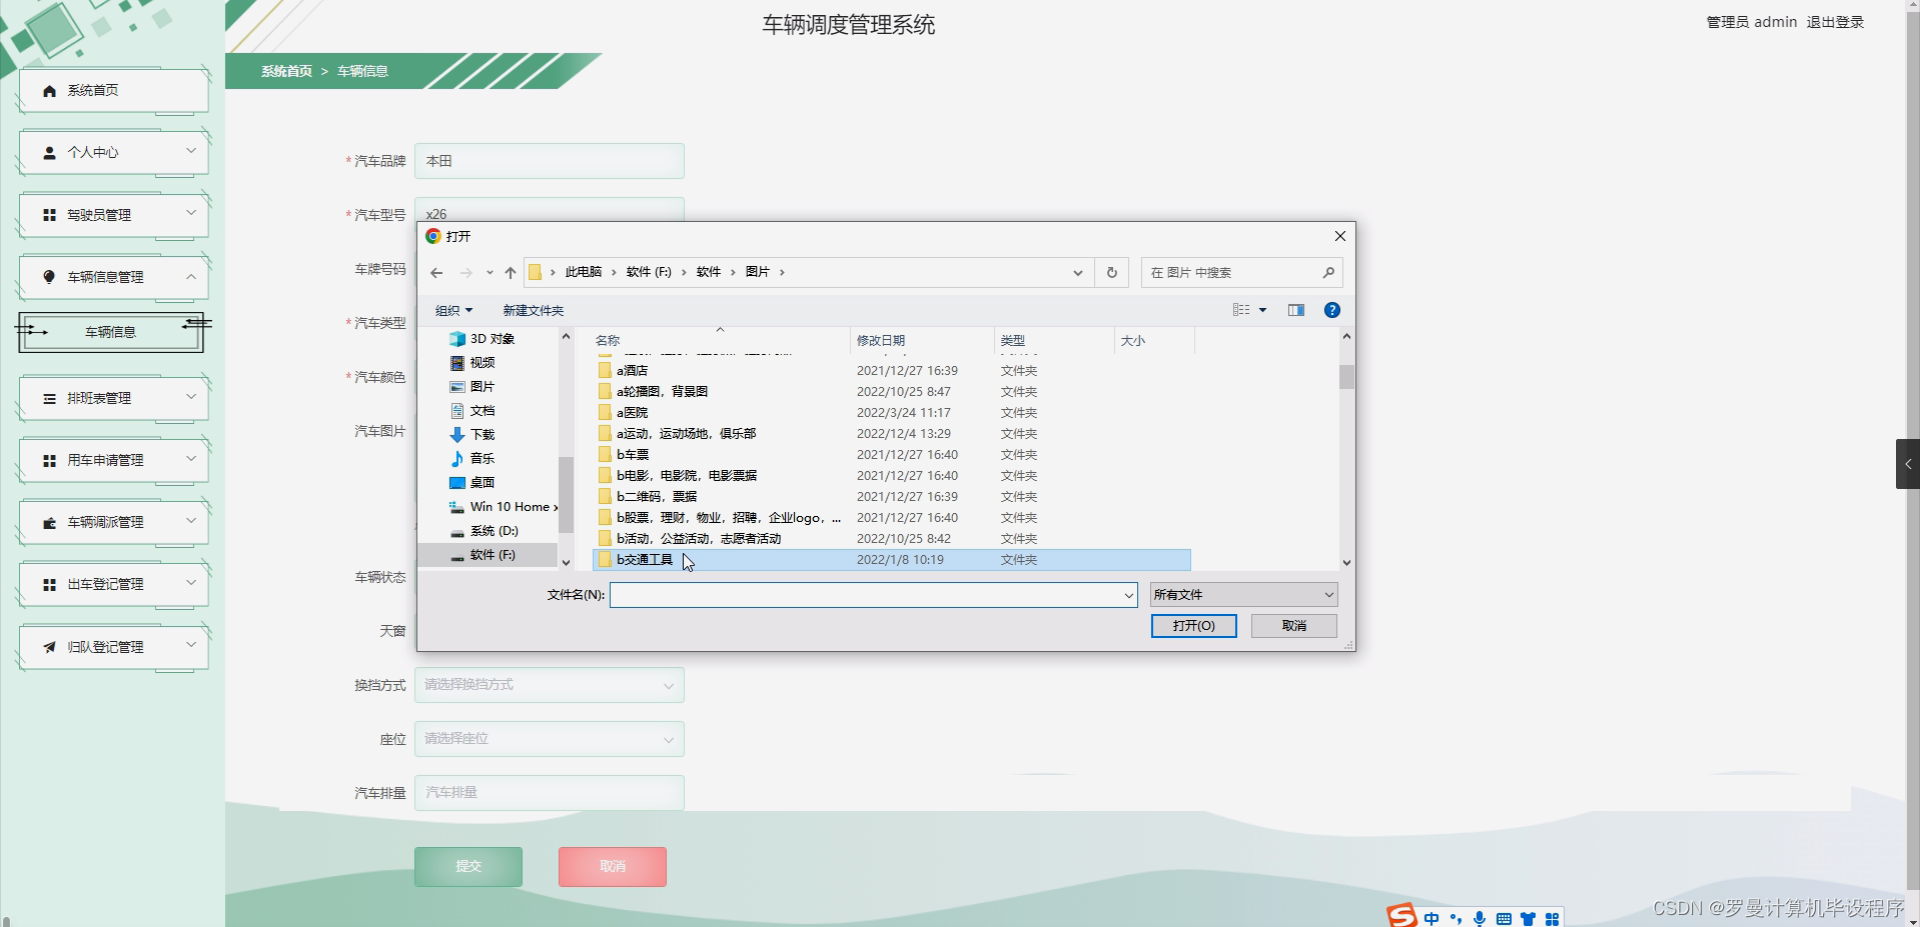Screen dimensions: 1920x927
Task: Navigate up one folder level
Action: point(510,272)
